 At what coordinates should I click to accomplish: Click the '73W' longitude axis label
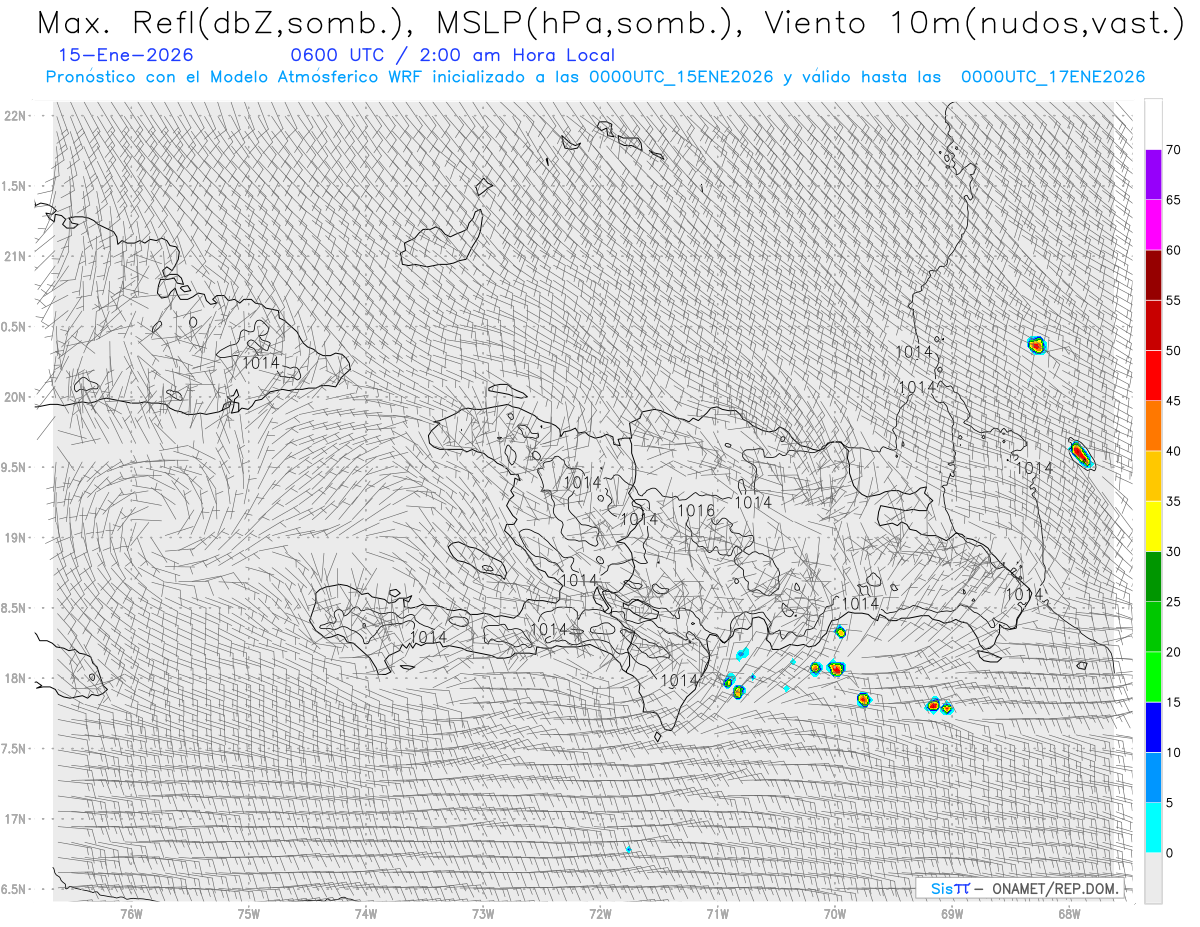tap(483, 913)
